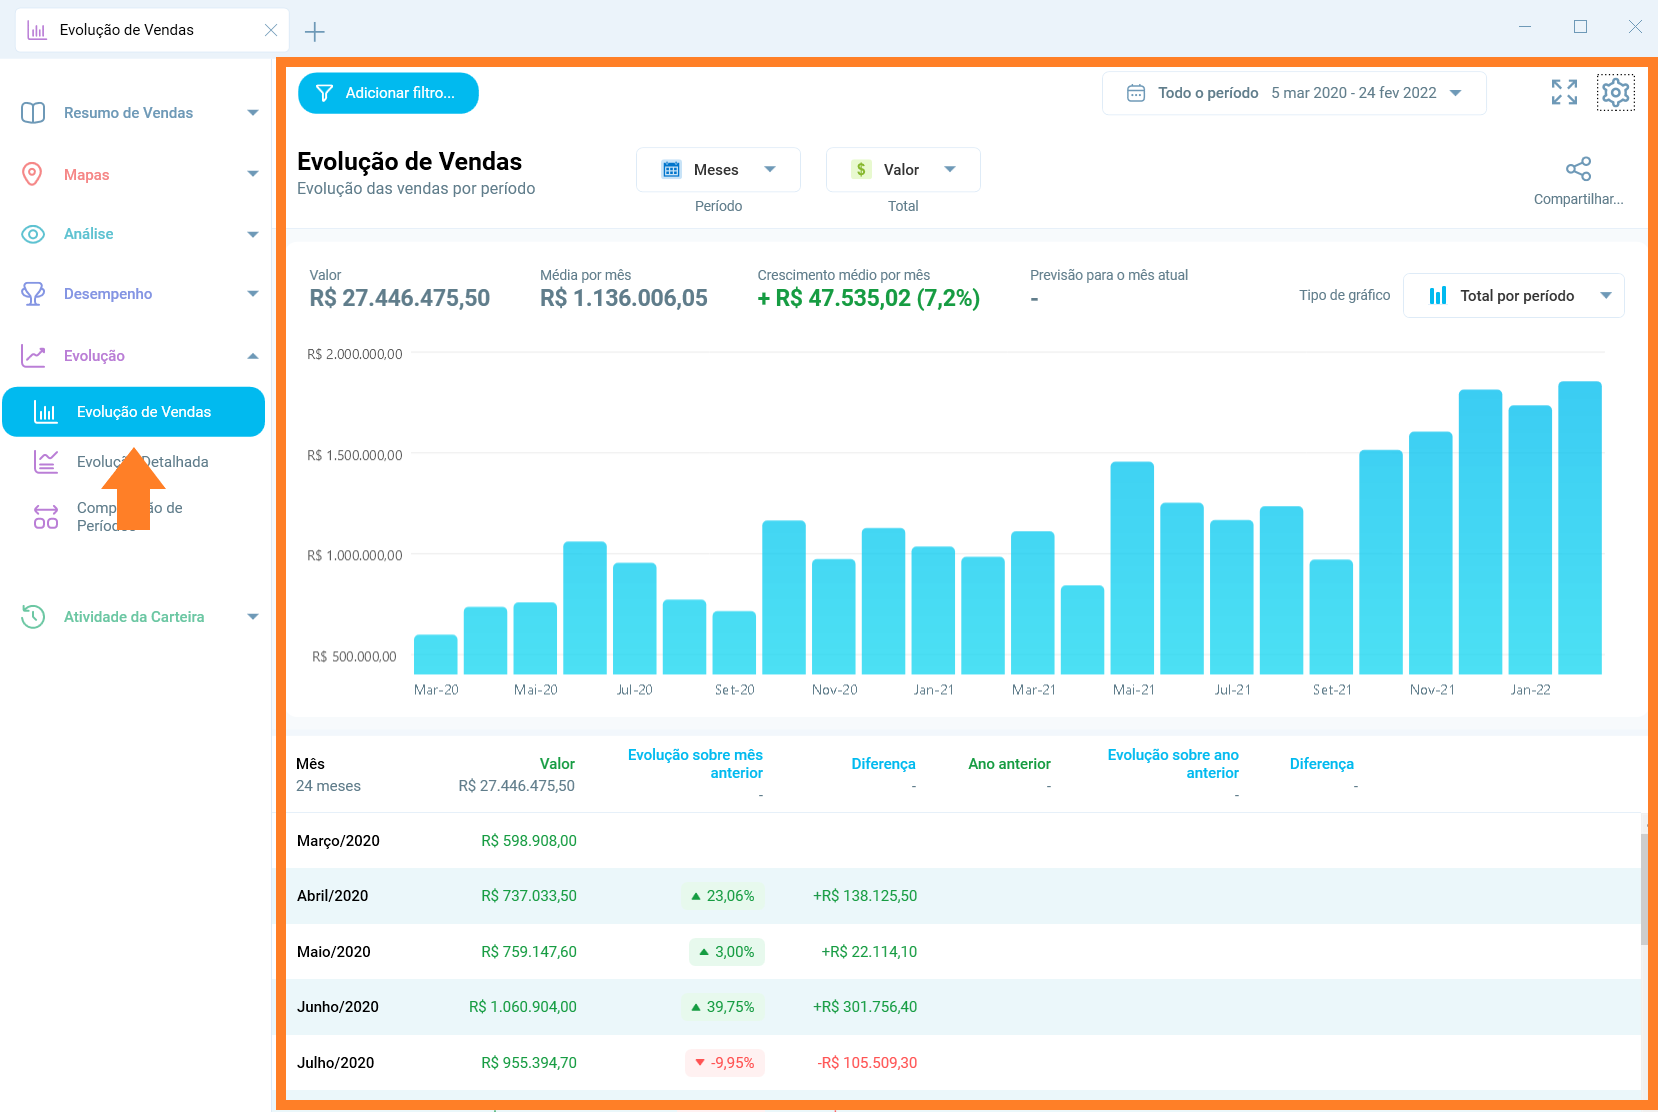Click the Meses calendar grid icon
This screenshot has height=1112, width=1658.
[x=672, y=169]
